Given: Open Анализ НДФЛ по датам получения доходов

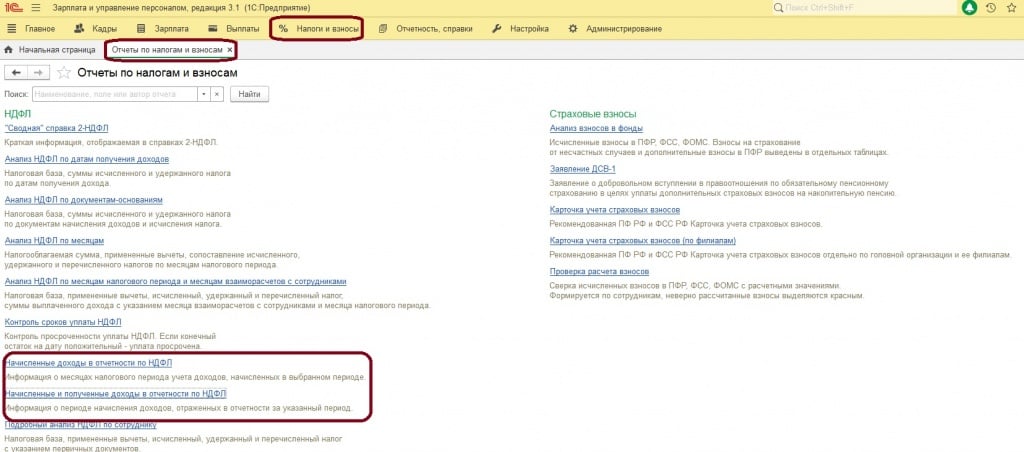Looking at the screenshot, I should (87, 159).
